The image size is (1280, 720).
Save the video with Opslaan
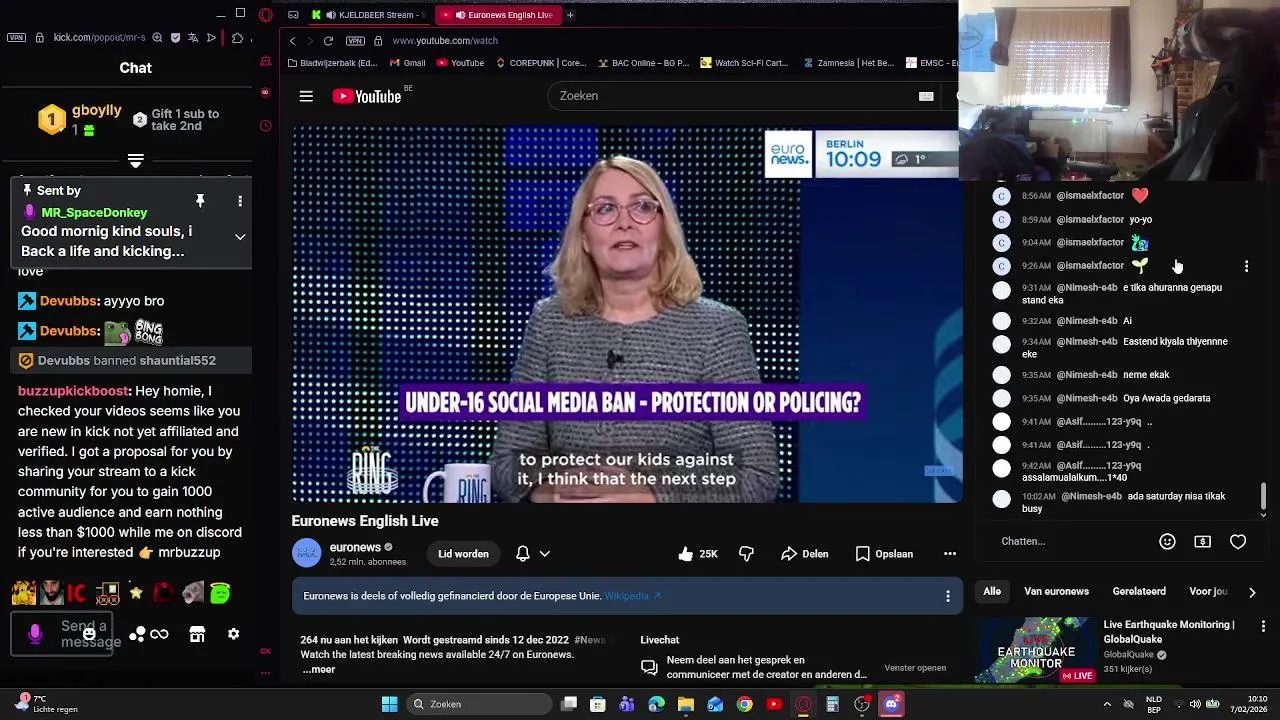884,554
